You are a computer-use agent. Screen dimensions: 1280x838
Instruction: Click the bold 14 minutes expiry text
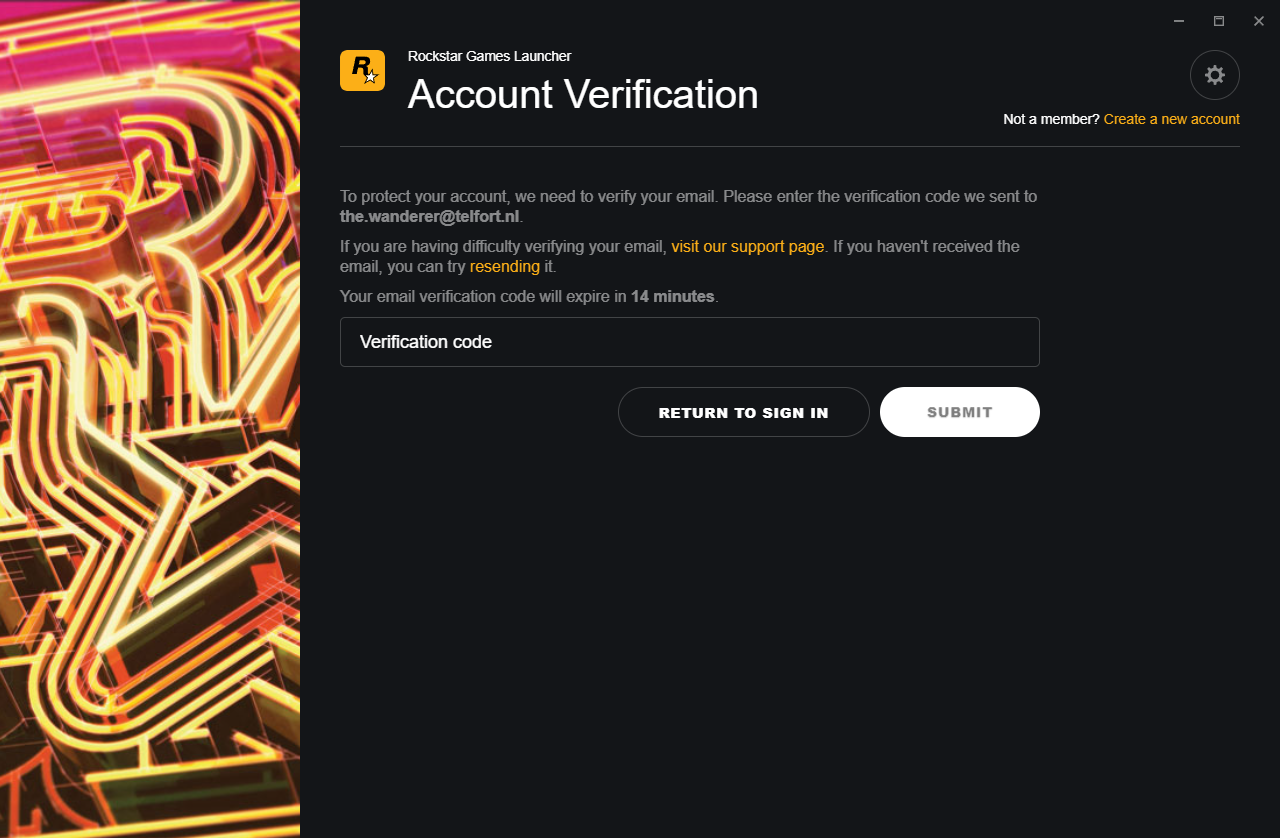[x=672, y=296]
